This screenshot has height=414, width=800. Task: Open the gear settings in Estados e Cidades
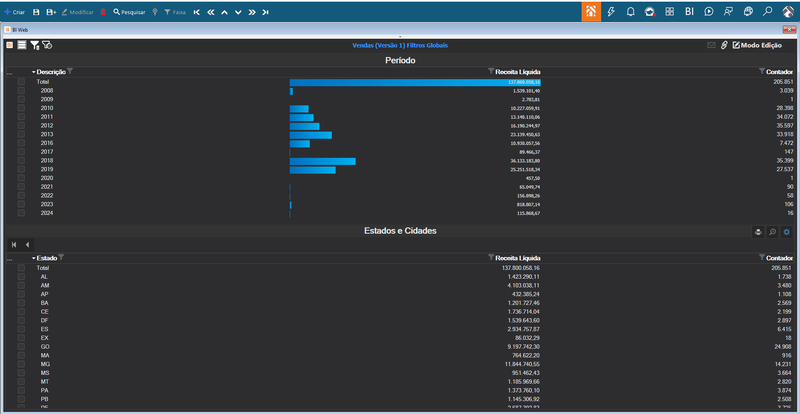(787, 232)
